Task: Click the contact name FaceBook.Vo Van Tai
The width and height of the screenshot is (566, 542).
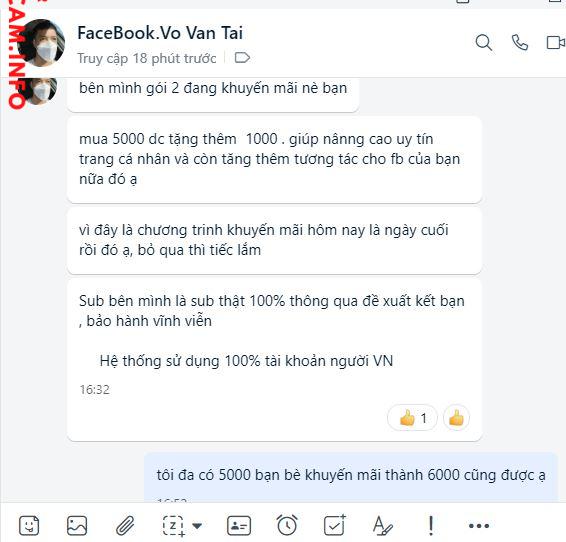Action: pos(160,33)
